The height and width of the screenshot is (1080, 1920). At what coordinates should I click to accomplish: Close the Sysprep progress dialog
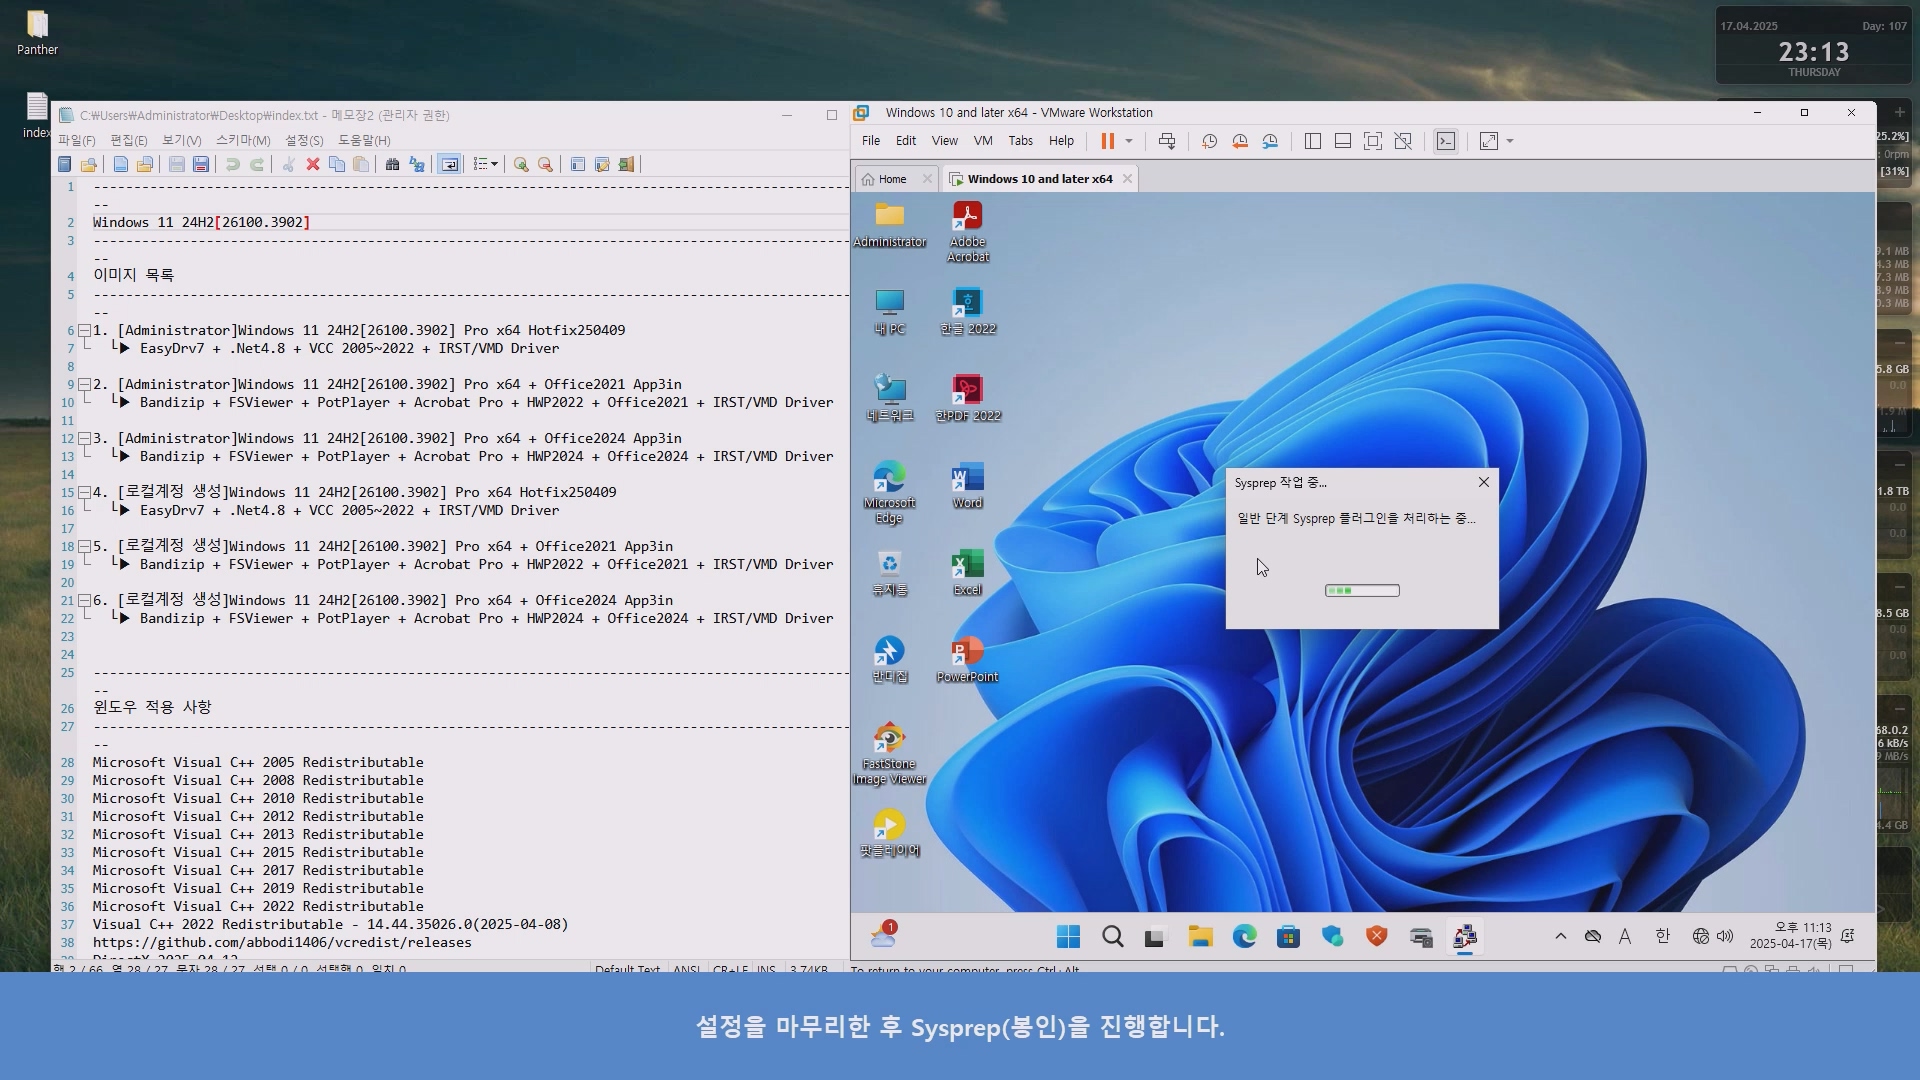(x=1484, y=482)
